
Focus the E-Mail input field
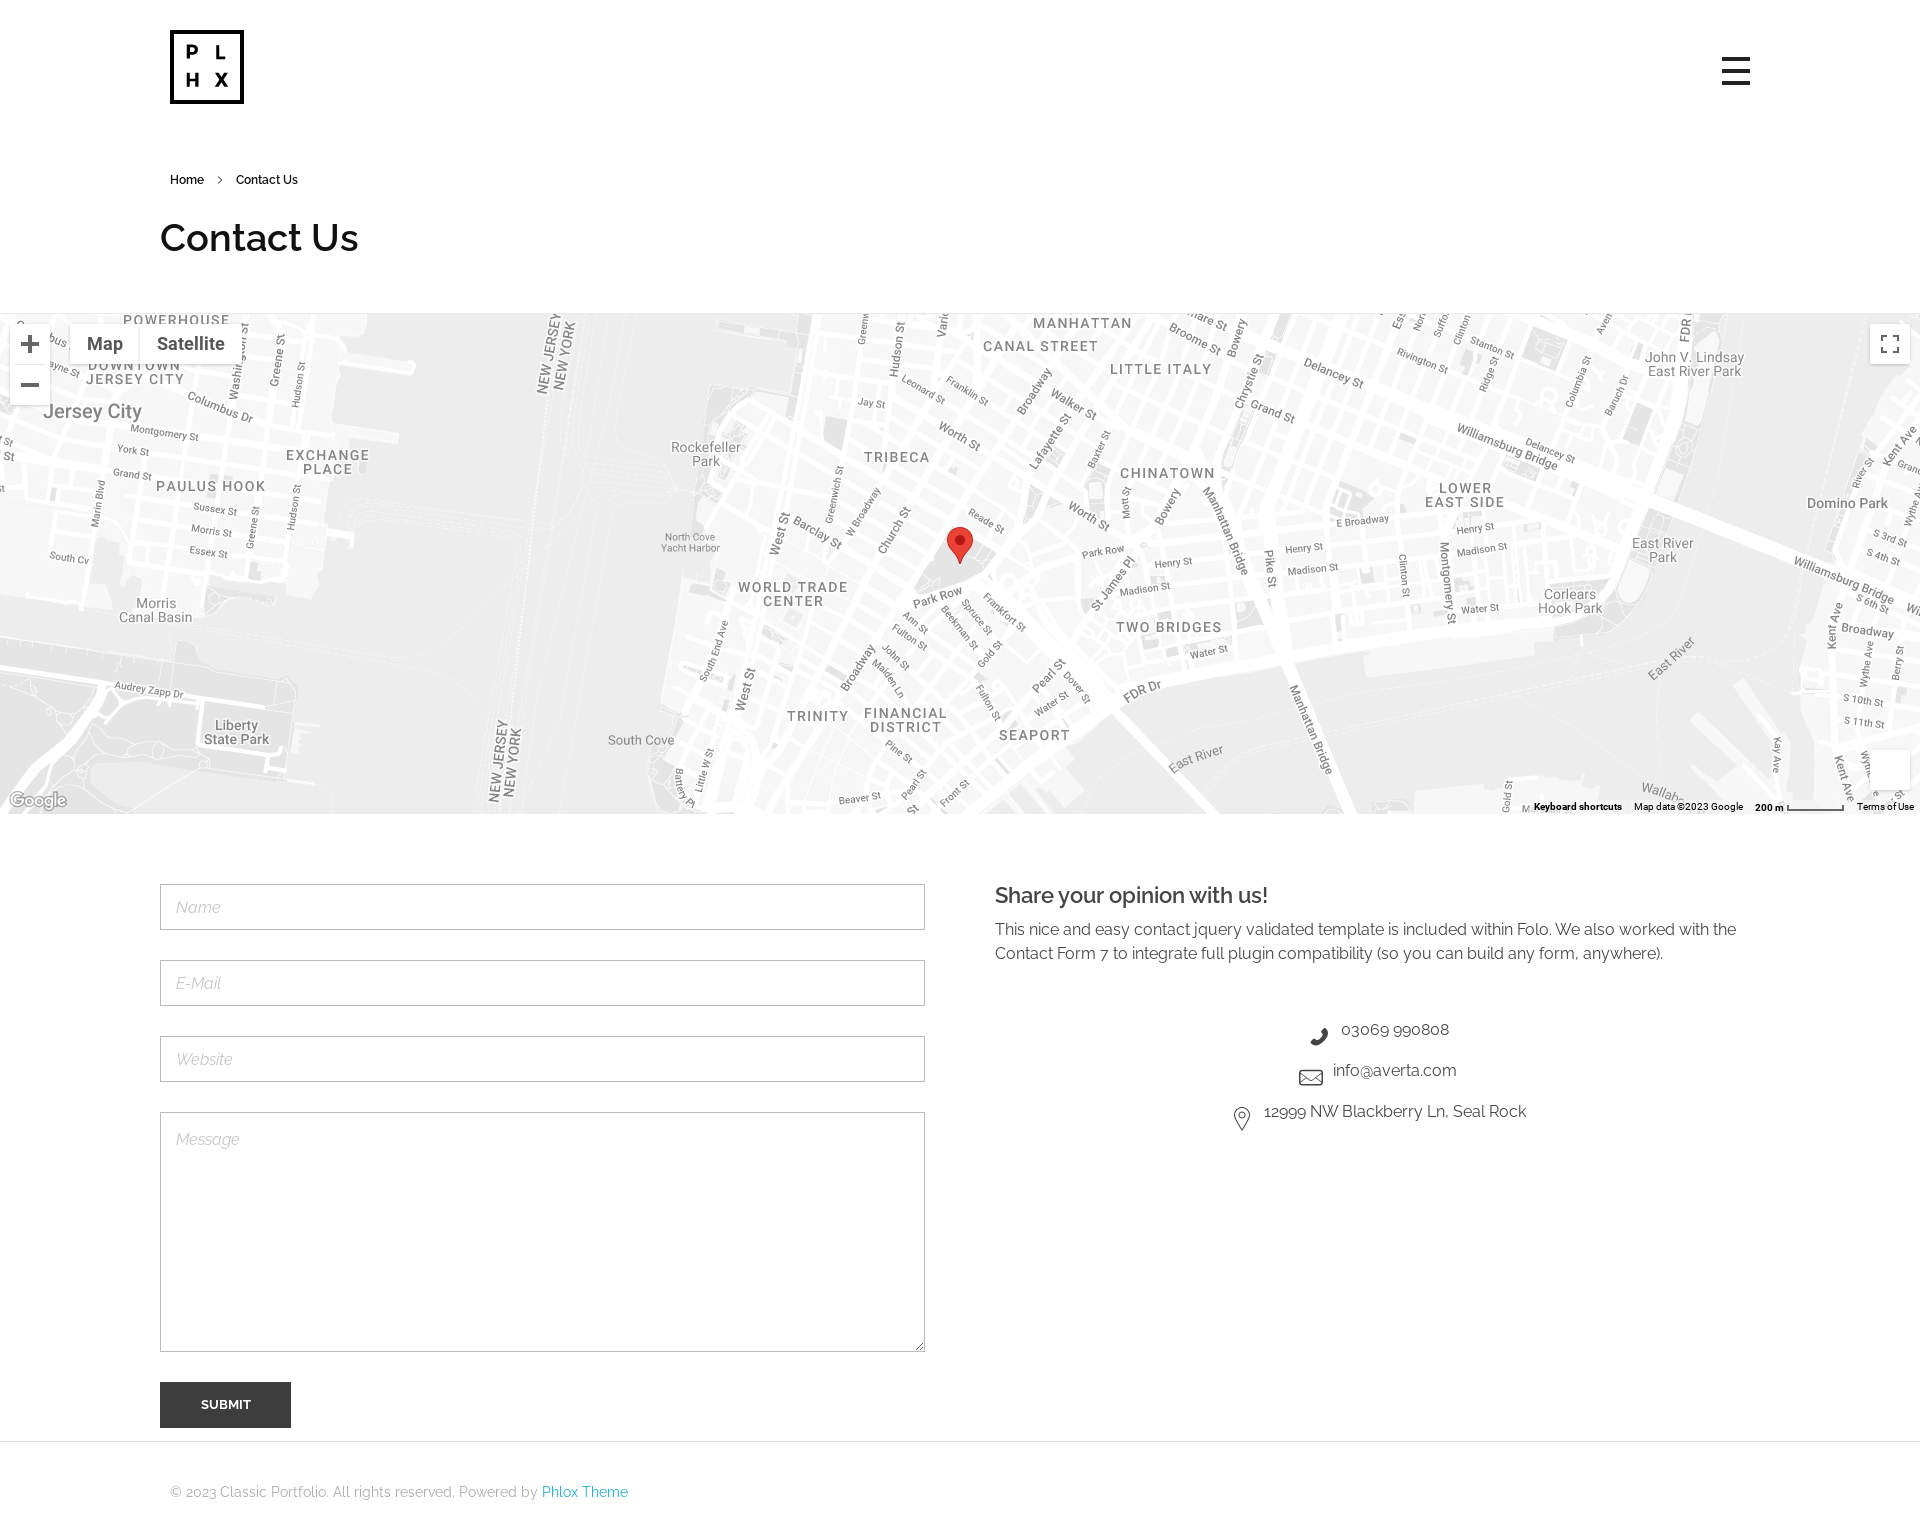(x=542, y=983)
